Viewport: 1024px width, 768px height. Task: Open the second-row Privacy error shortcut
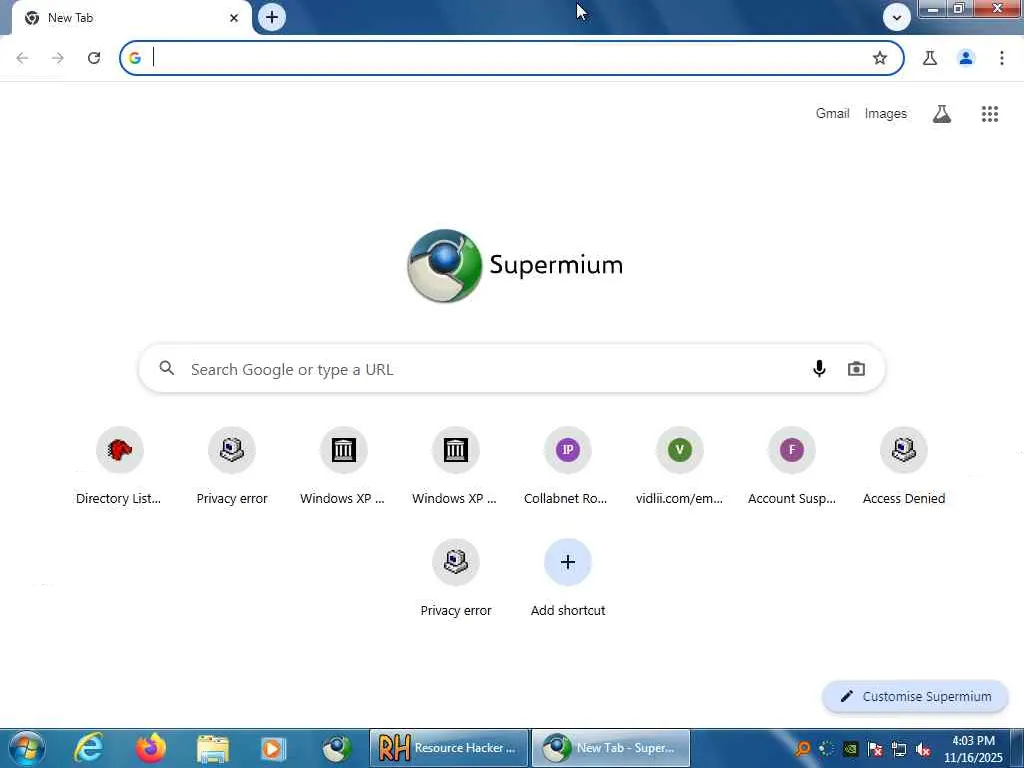pos(456,578)
